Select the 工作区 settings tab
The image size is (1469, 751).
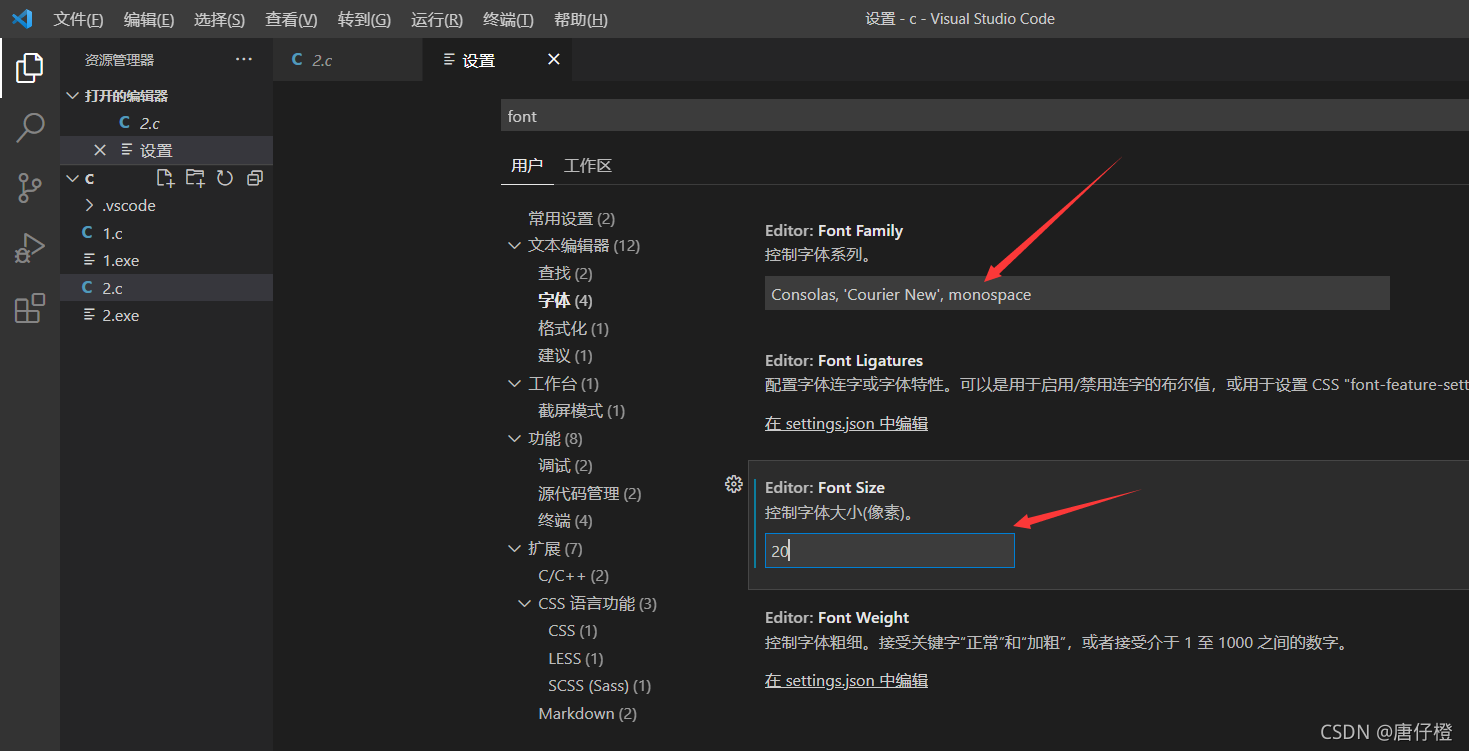587,166
